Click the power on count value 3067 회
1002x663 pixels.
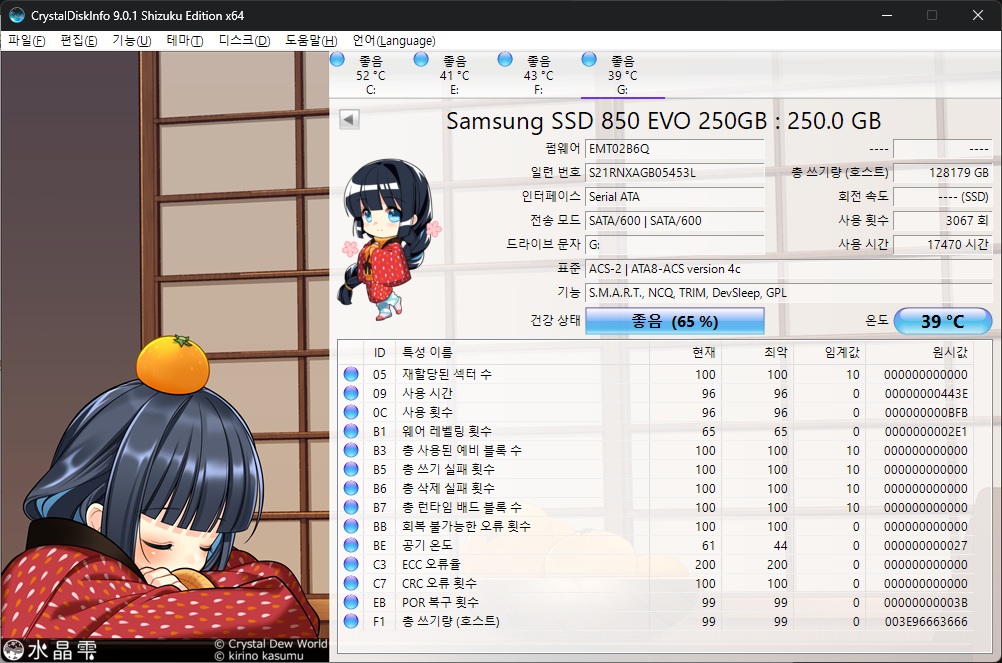943,220
